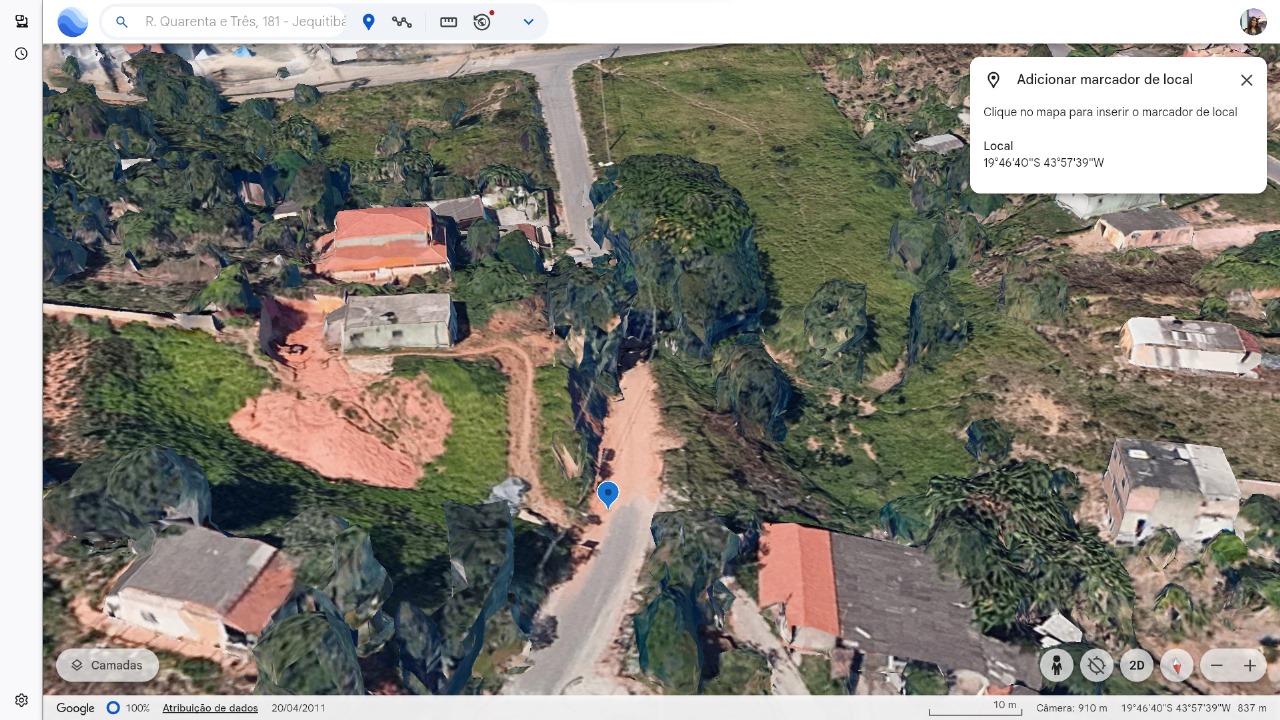Click the Atribuição de dados link
1280x720 pixels.
(x=210, y=708)
